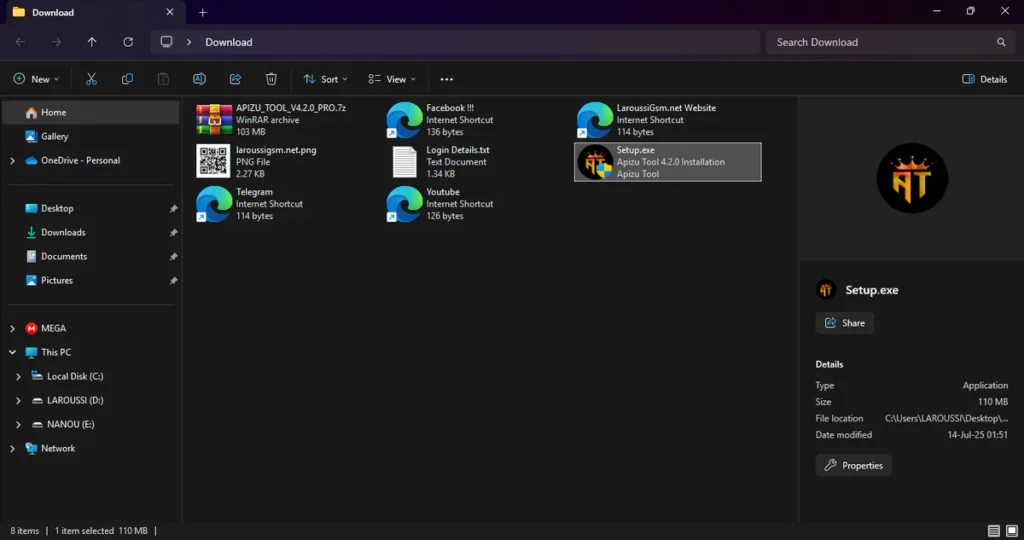Click the Share button in details pane
This screenshot has height=540, width=1024.
[844, 323]
